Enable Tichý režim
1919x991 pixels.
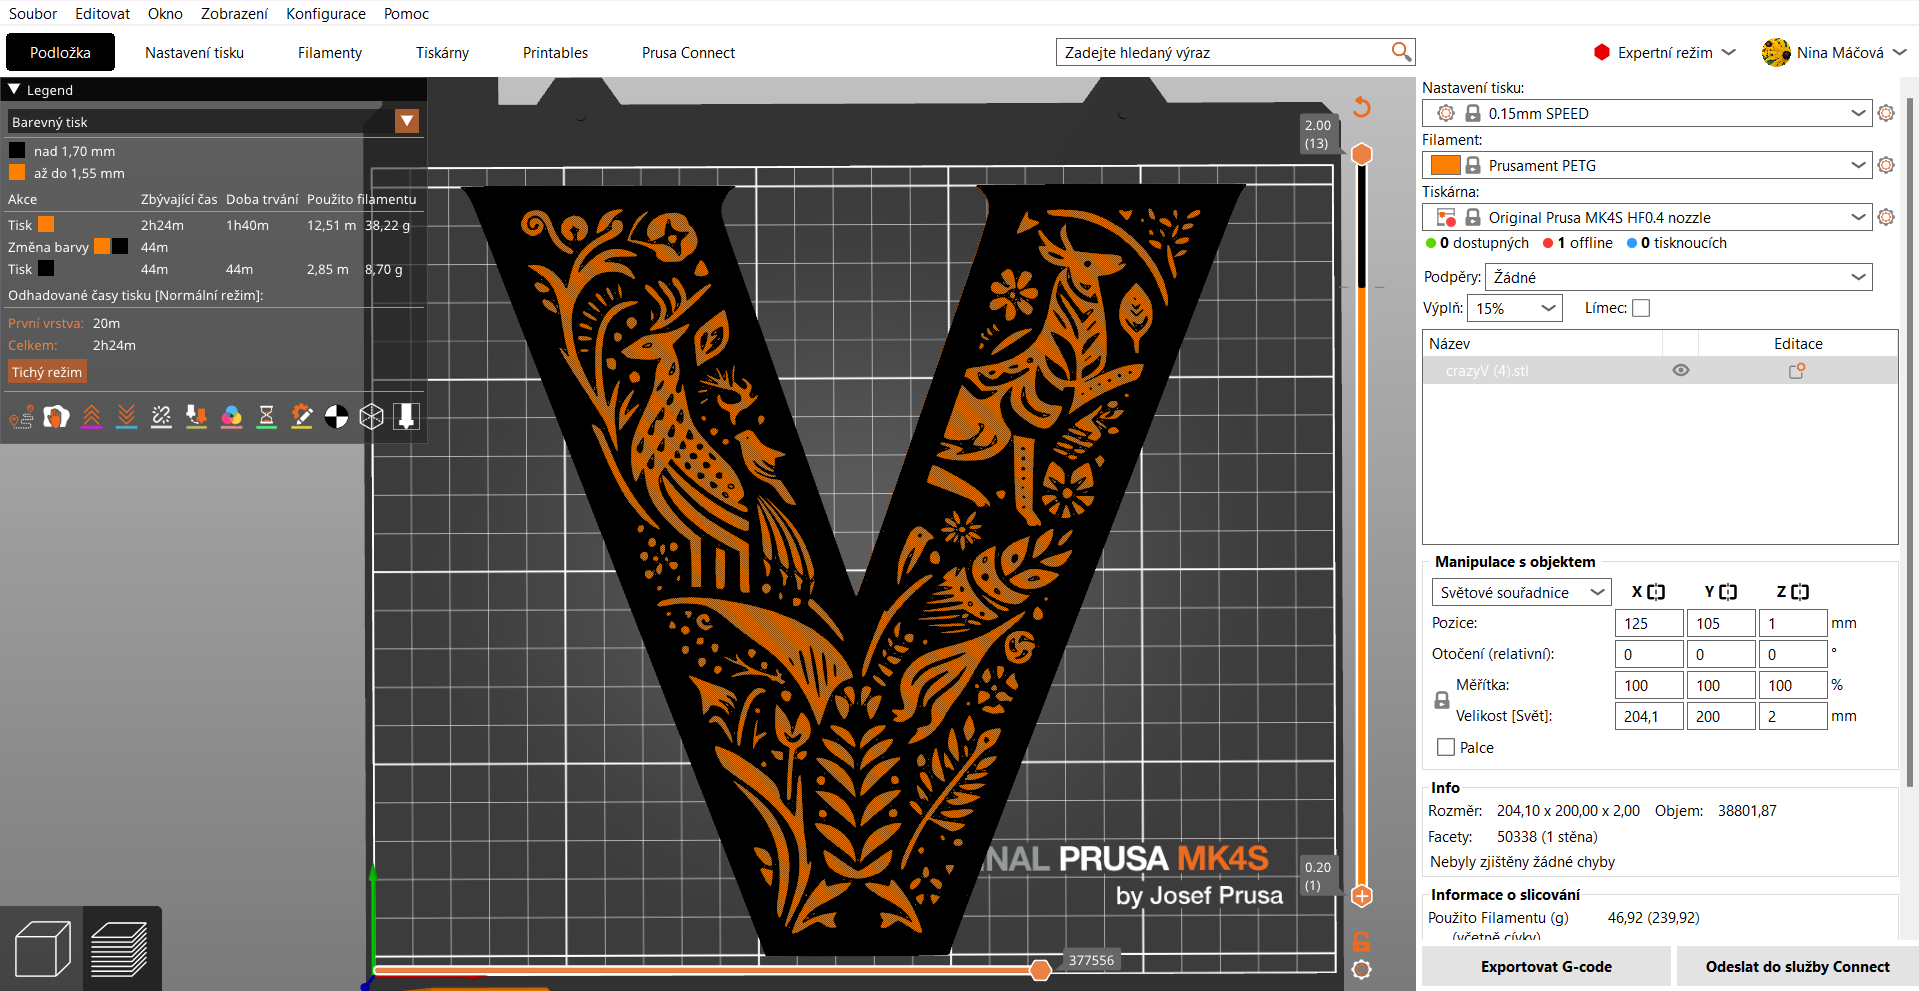pyautogui.click(x=46, y=371)
